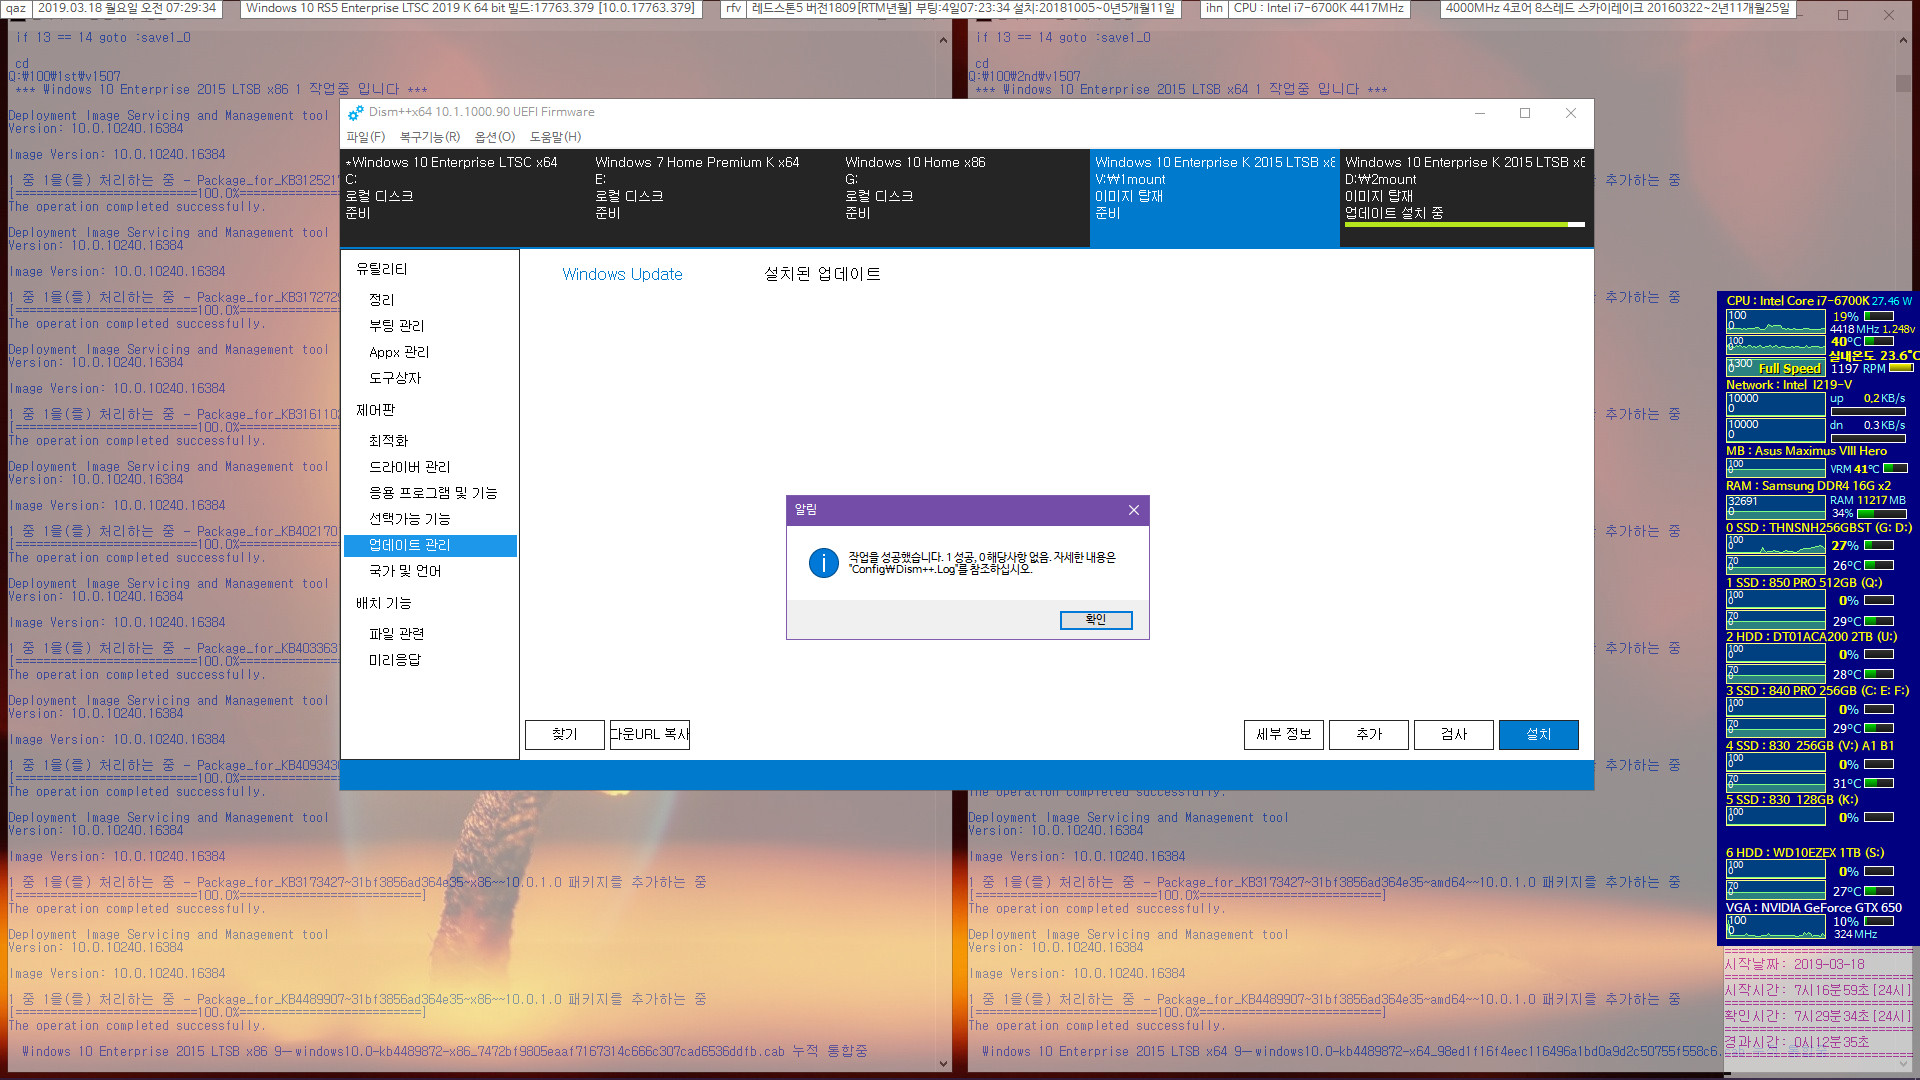Click the blue 설치 button

click(x=1539, y=734)
